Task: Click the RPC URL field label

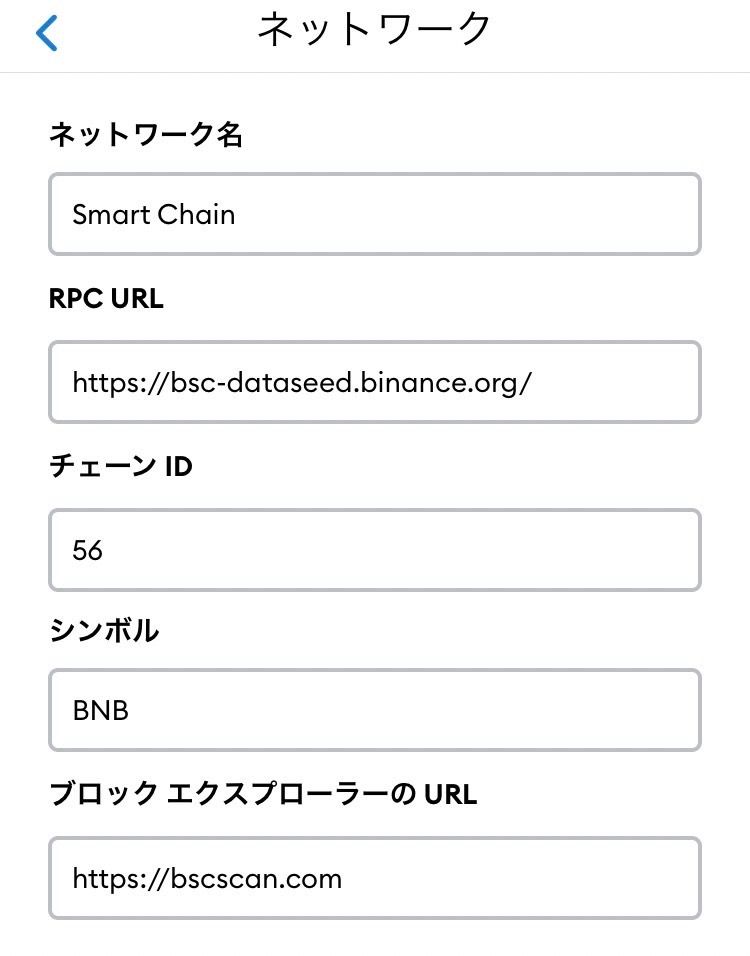Action: (106, 298)
